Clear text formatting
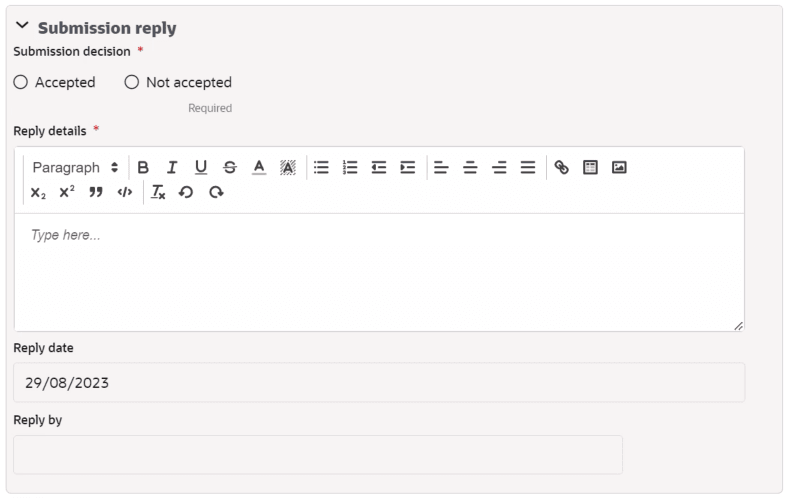Screen dimensions: 786x498 click(158, 192)
